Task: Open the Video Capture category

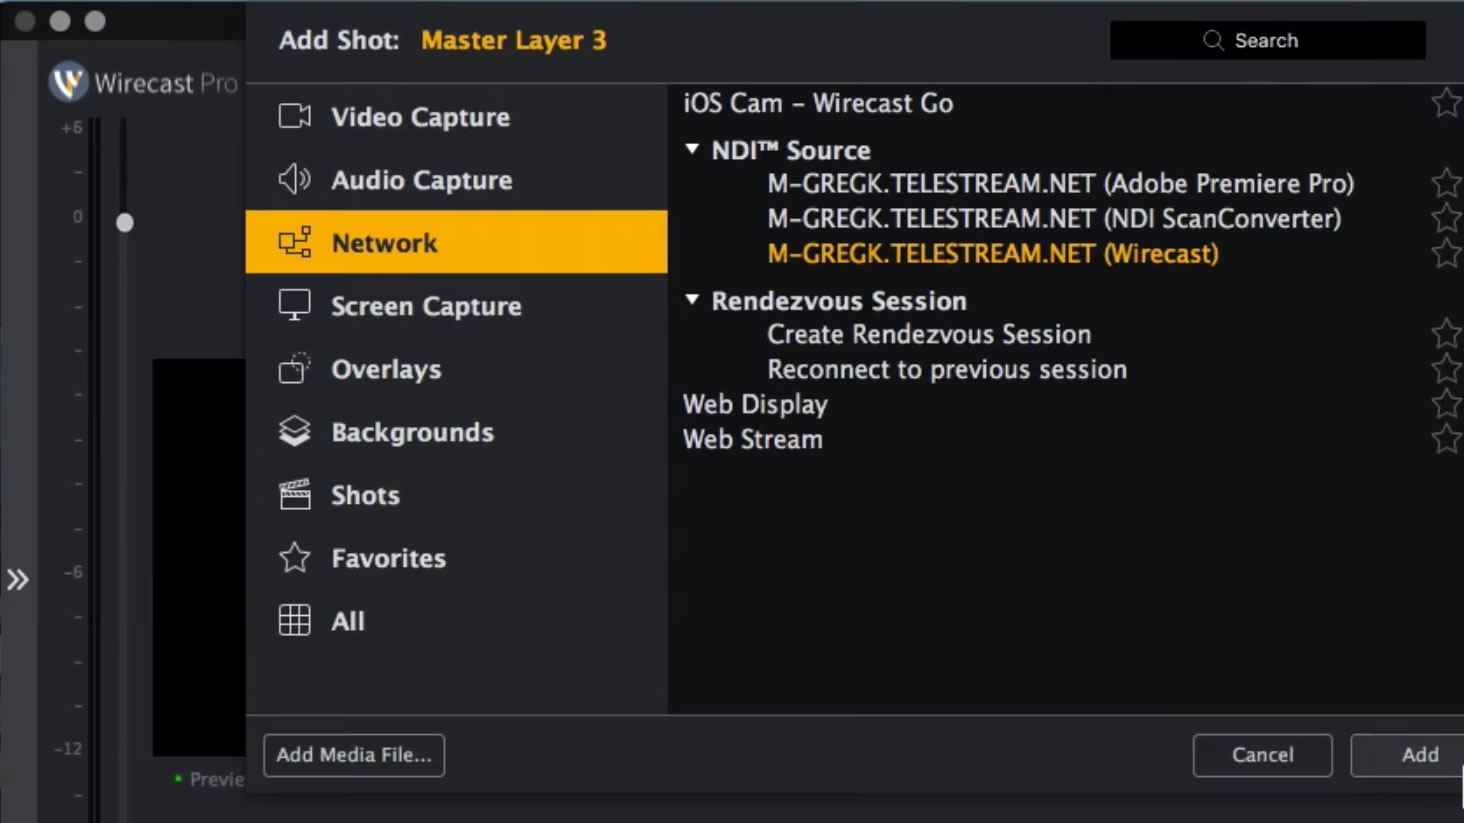Action: point(456,116)
